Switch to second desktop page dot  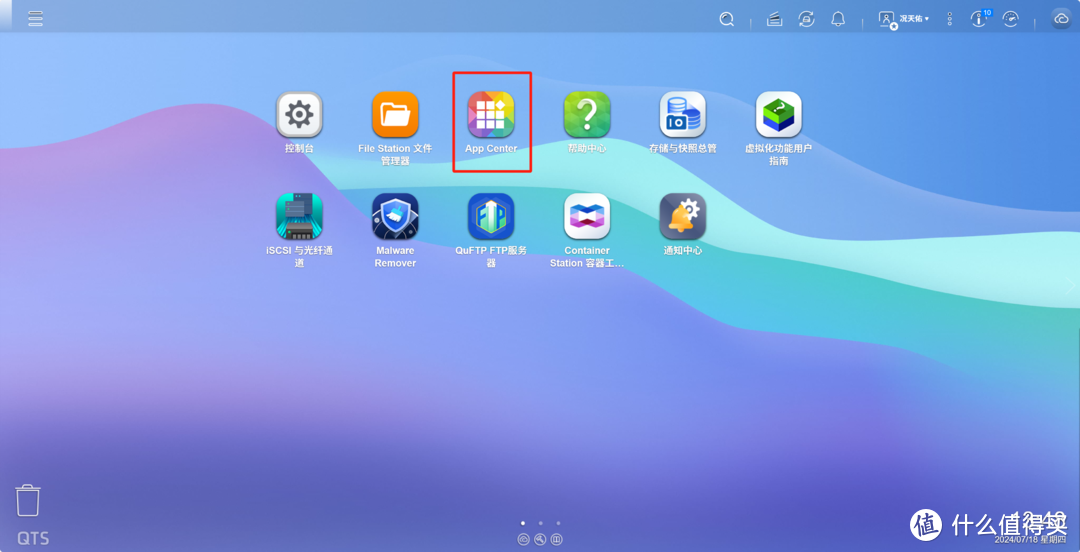(x=541, y=523)
